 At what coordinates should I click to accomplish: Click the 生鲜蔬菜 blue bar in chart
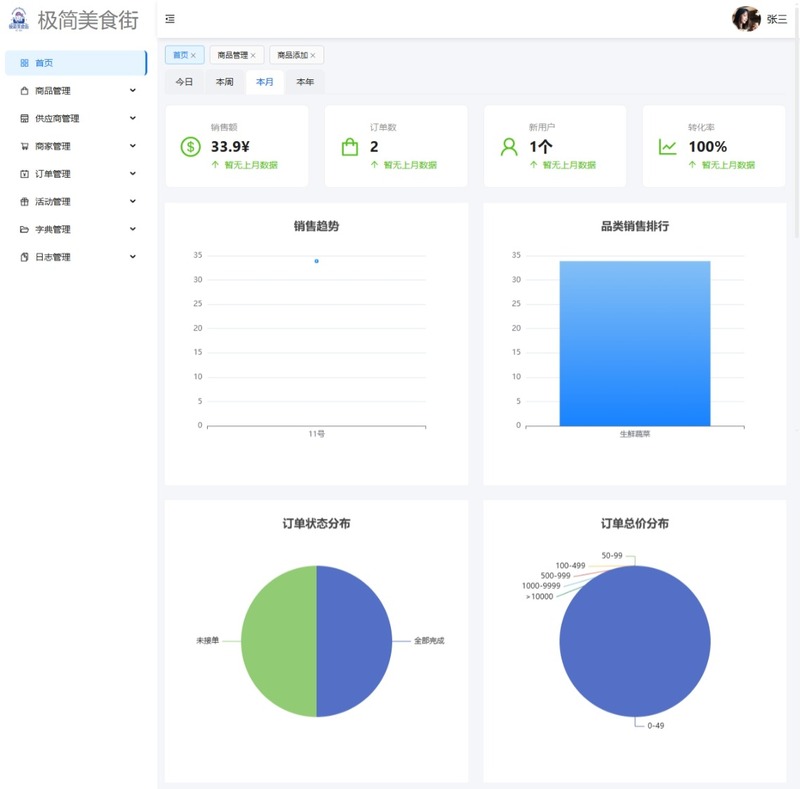tap(635, 343)
